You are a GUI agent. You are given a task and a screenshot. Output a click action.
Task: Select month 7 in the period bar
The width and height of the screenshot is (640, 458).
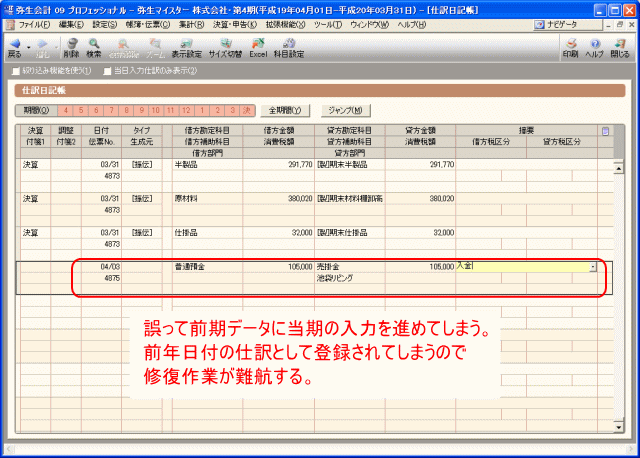click(x=111, y=111)
